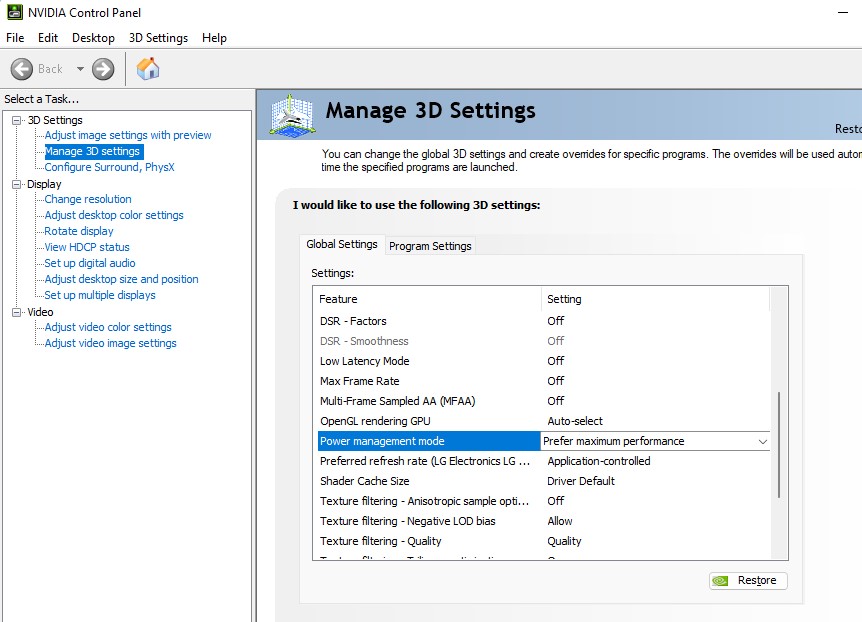Select the DSR - Factors row
The width and height of the screenshot is (862, 622).
(x=544, y=321)
